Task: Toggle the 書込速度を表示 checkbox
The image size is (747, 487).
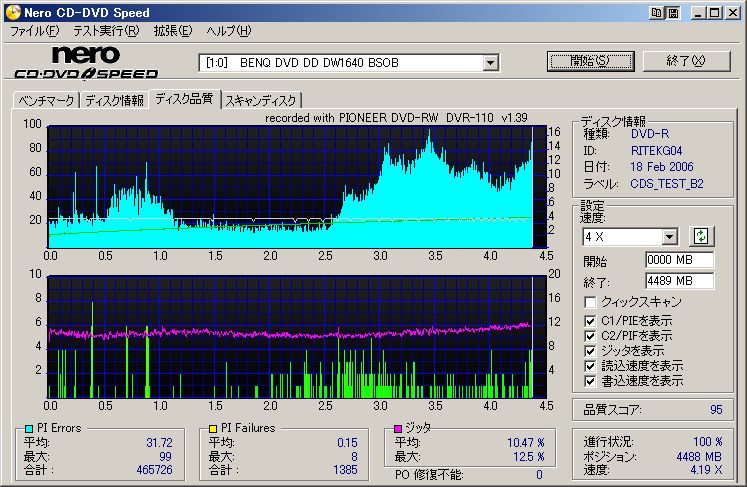Action: click(x=590, y=381)
